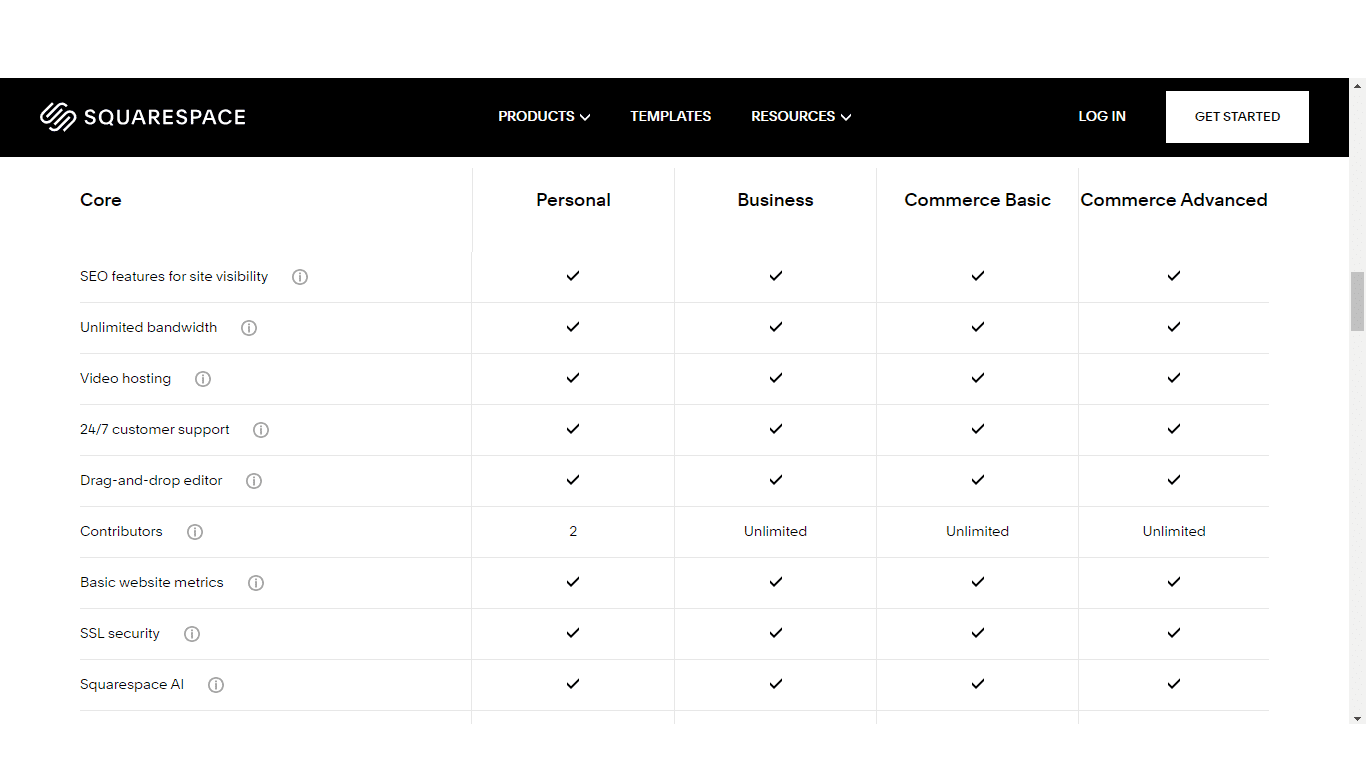
Task: Click Basic website metrics info icon
Action: coord(256,583)
